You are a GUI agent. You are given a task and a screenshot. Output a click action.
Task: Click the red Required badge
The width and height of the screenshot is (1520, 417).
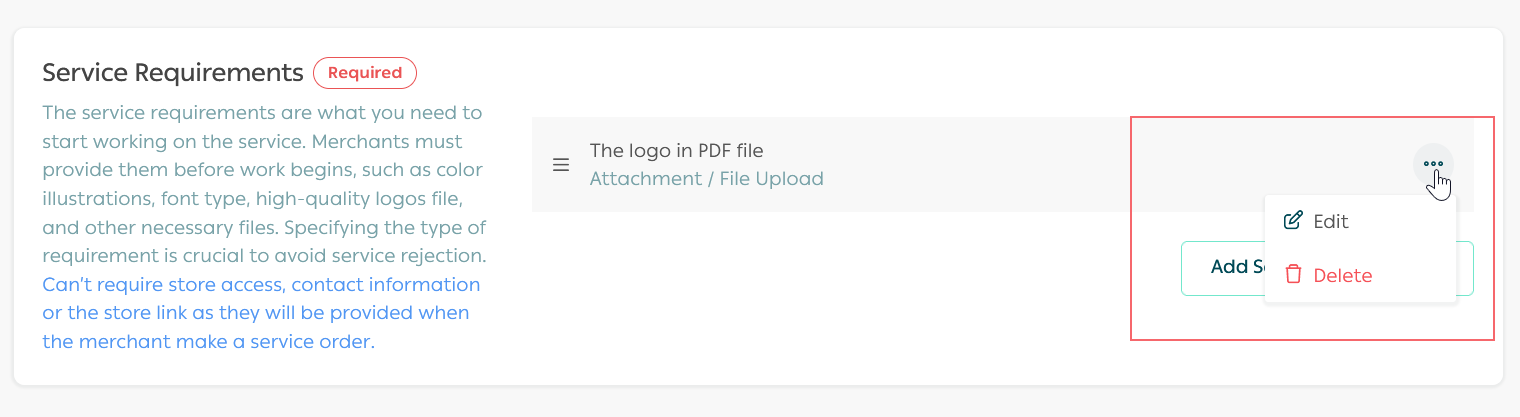(365, 73)
